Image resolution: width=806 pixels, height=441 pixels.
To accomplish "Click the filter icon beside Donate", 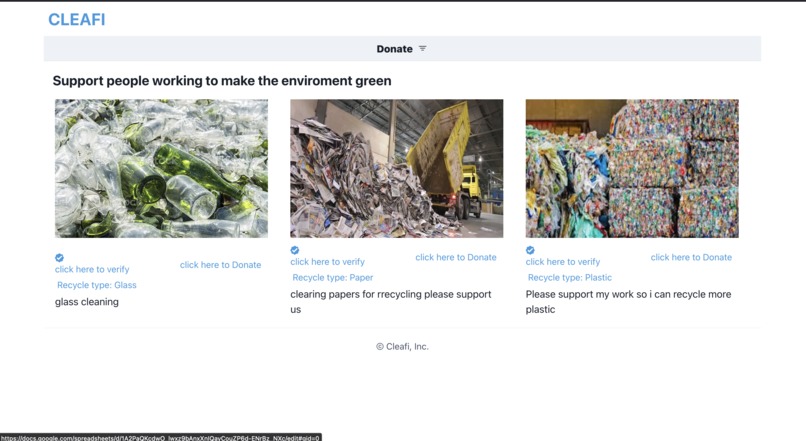I will (423, 48).
